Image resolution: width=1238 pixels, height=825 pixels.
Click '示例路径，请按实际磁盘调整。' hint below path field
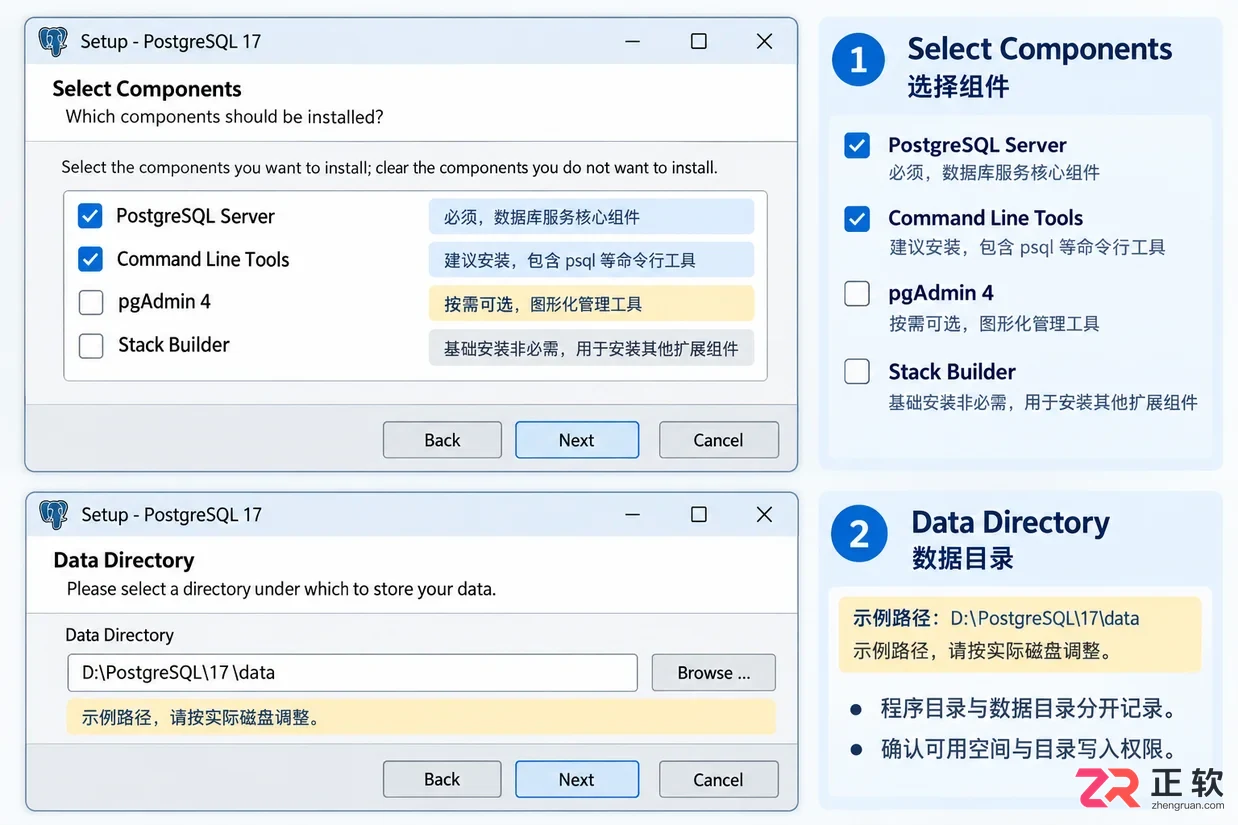click(x=421, y=717)
